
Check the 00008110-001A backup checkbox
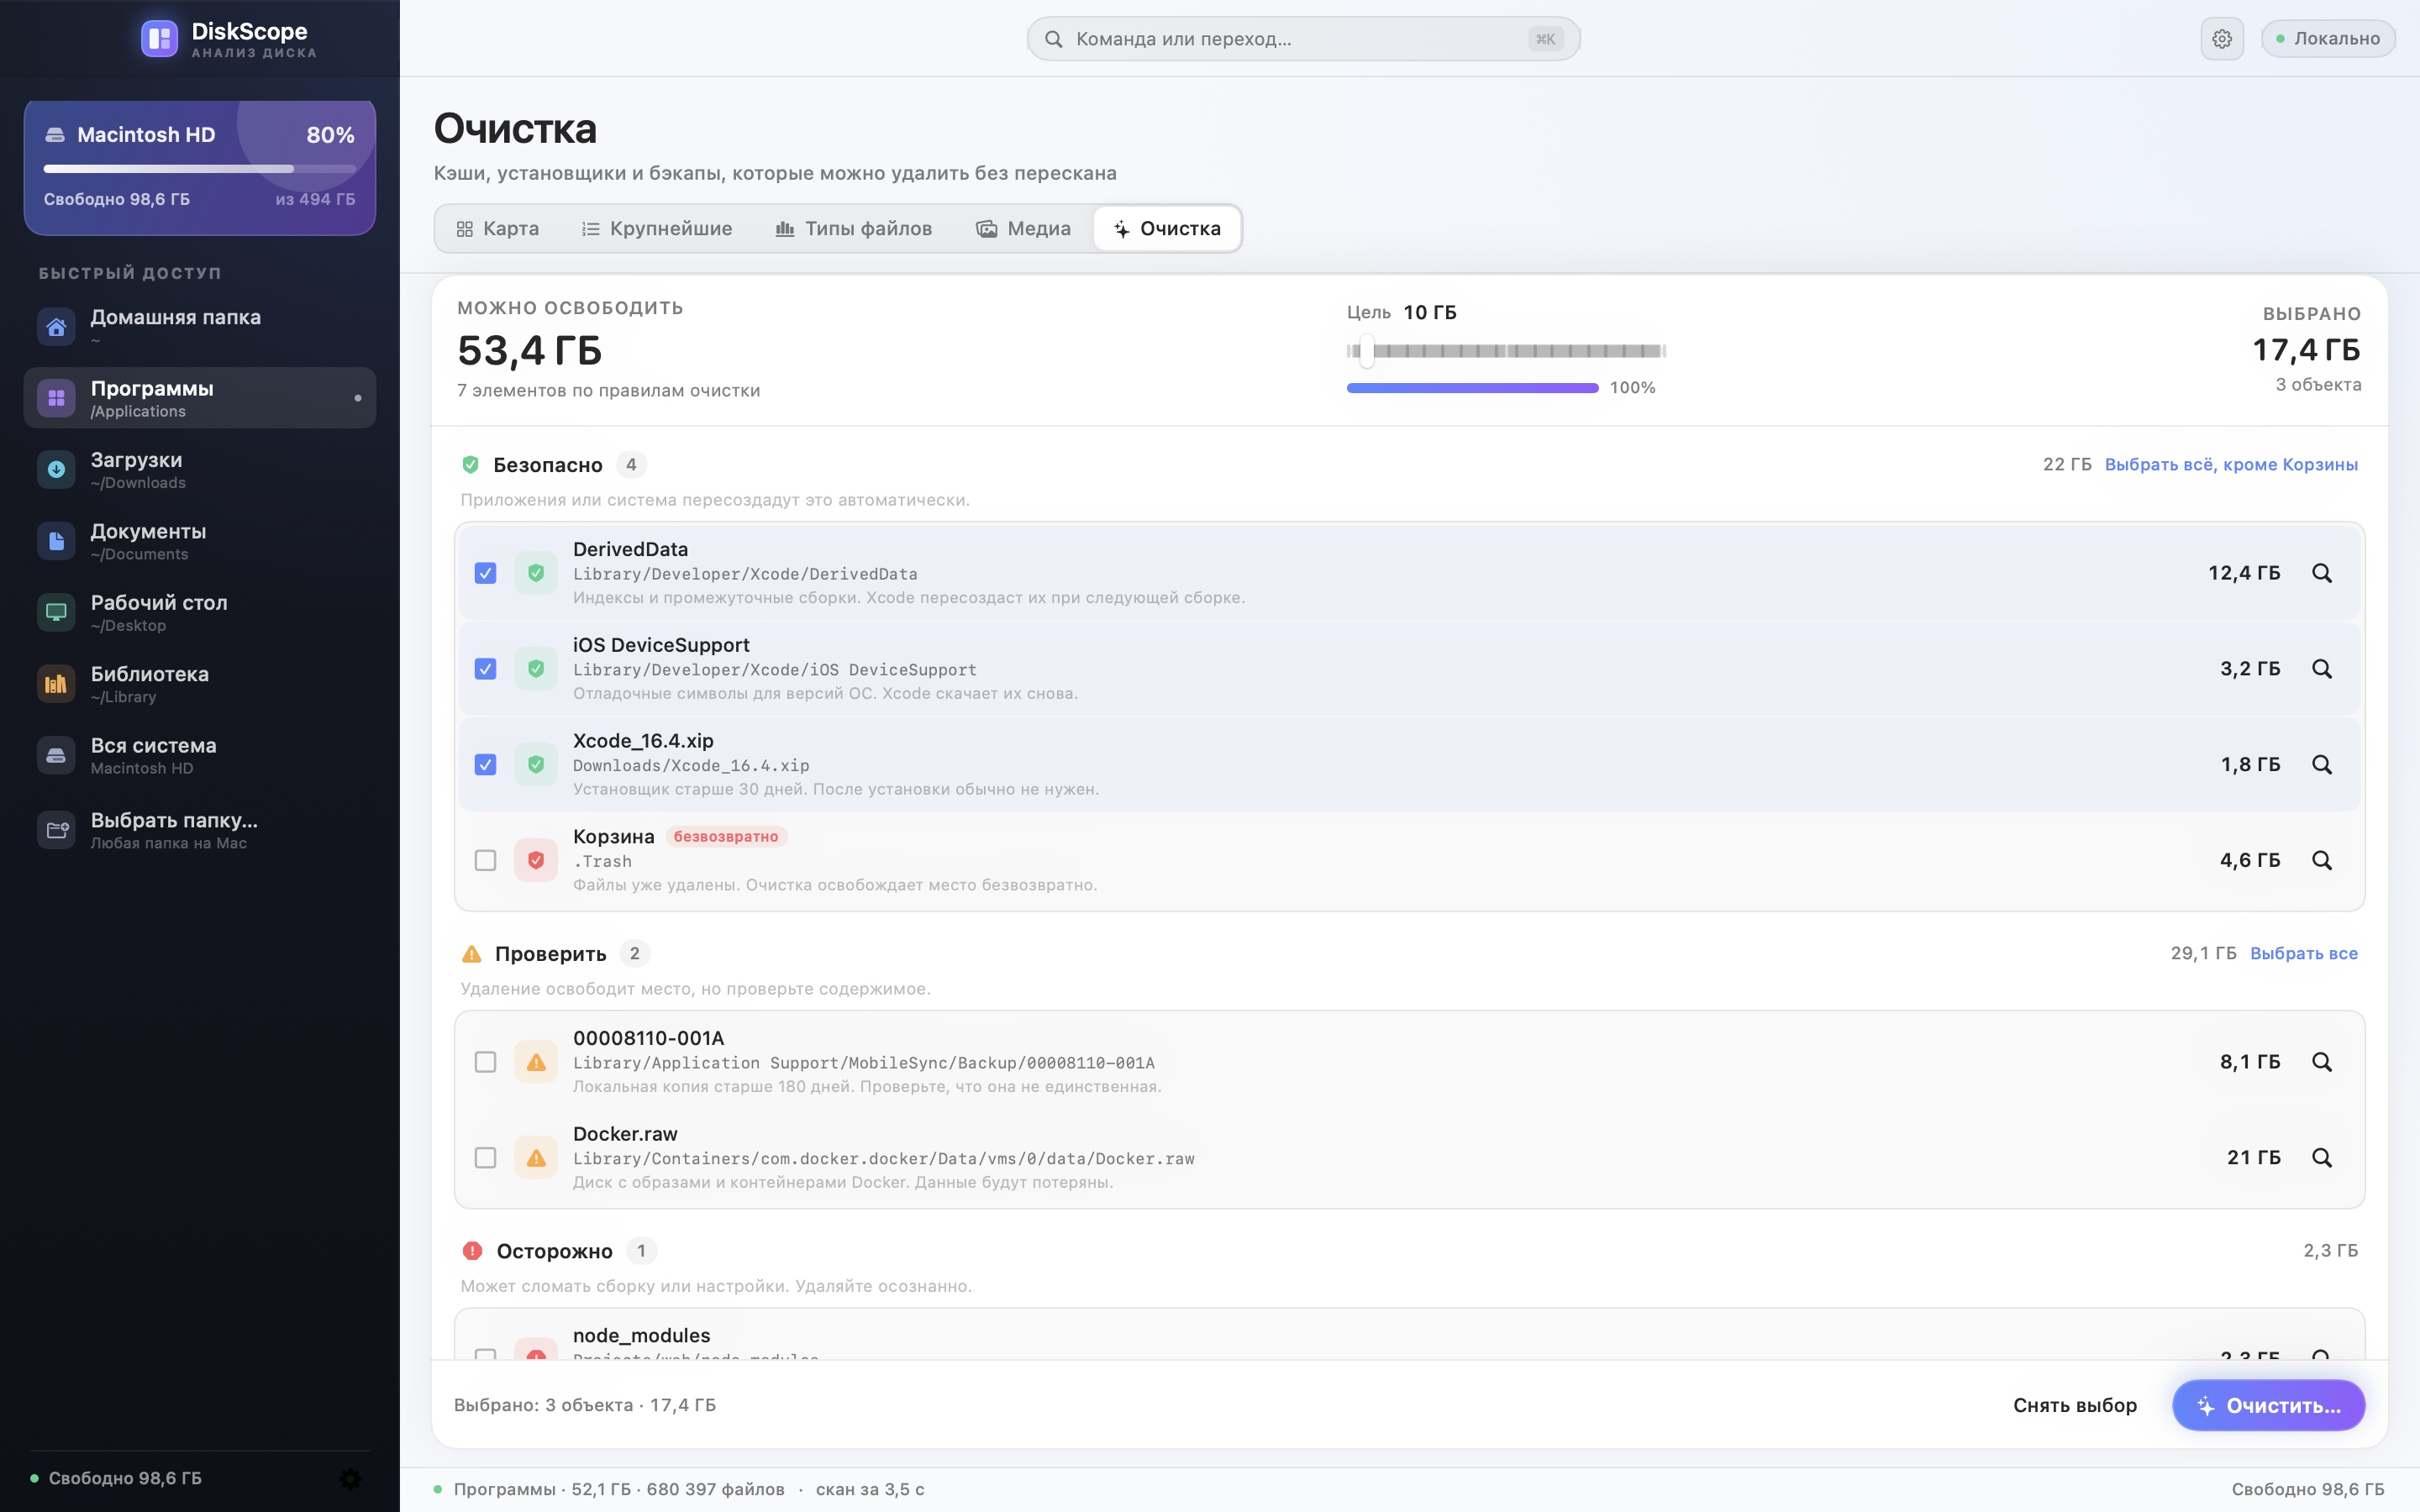(x=485, y=1062)
